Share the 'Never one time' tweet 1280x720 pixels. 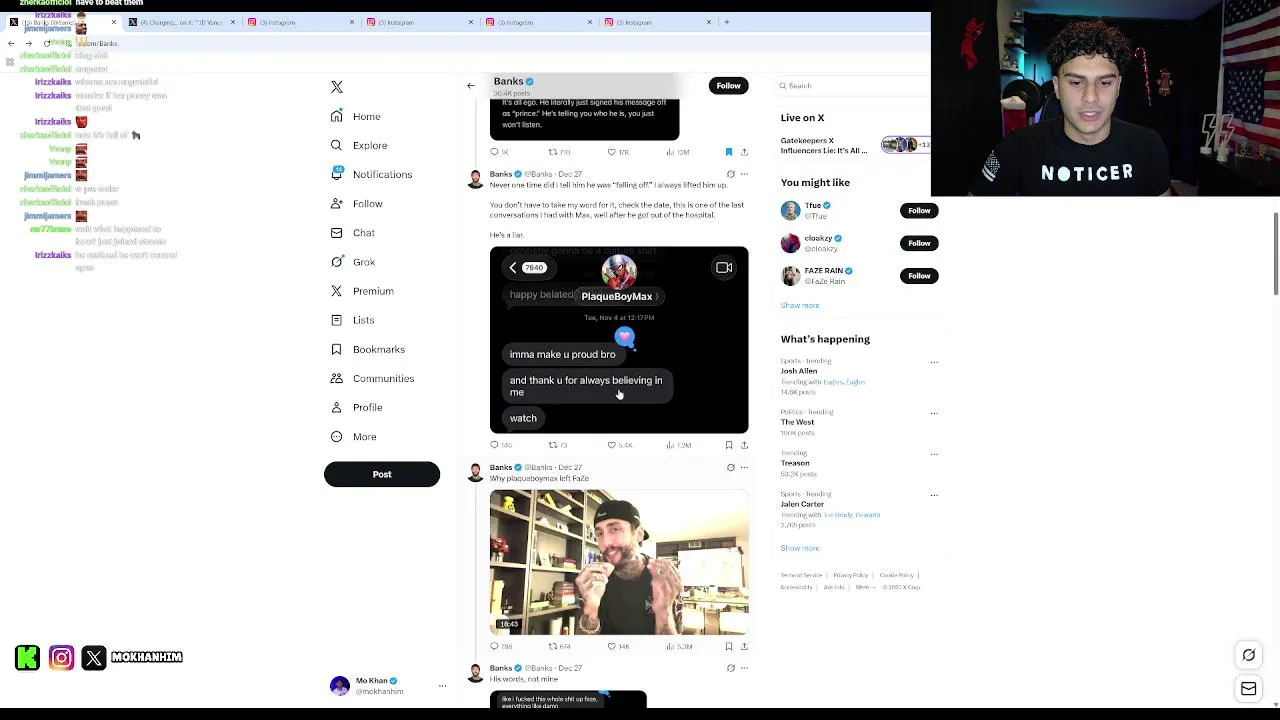pos(744,445)
